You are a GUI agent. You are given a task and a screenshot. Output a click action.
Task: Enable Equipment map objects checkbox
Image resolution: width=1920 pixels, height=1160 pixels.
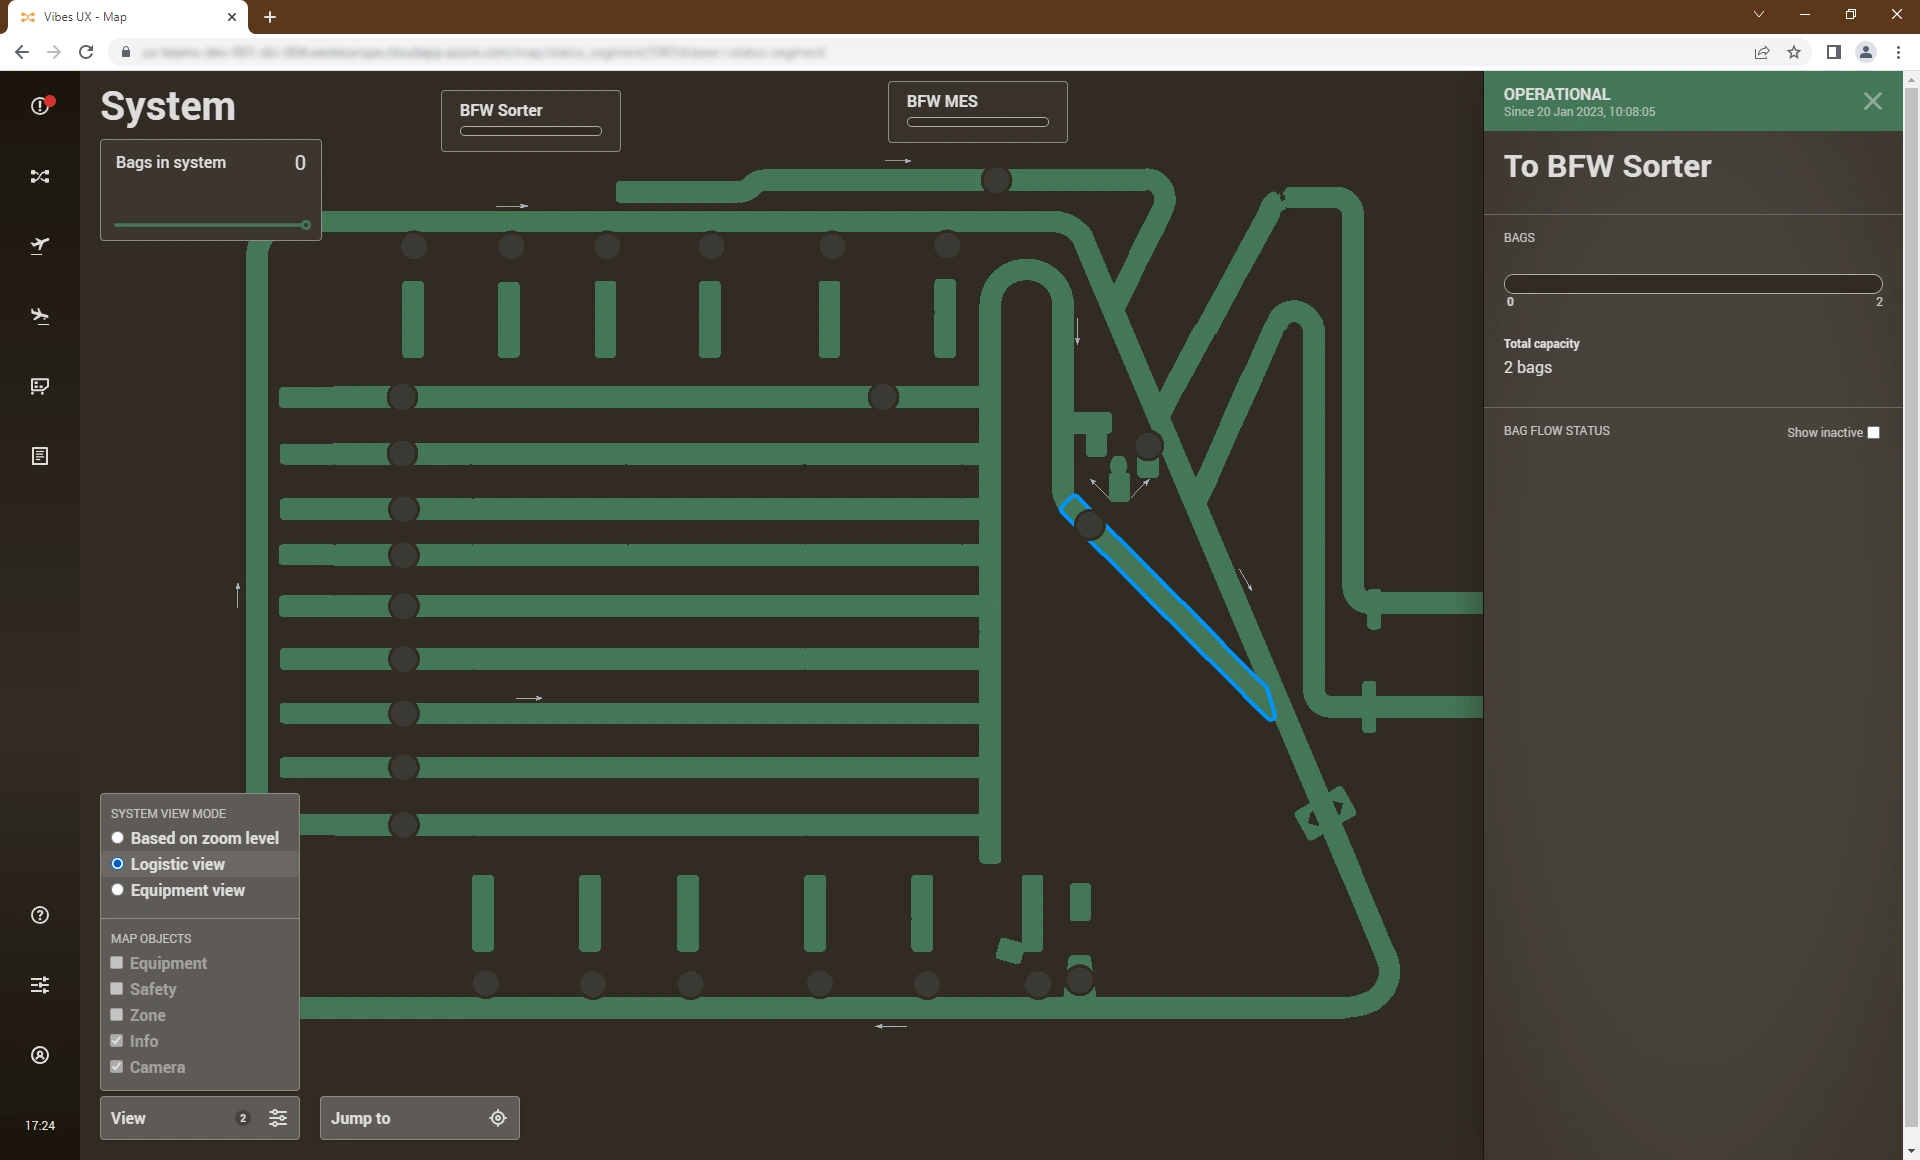coord(117,963)
